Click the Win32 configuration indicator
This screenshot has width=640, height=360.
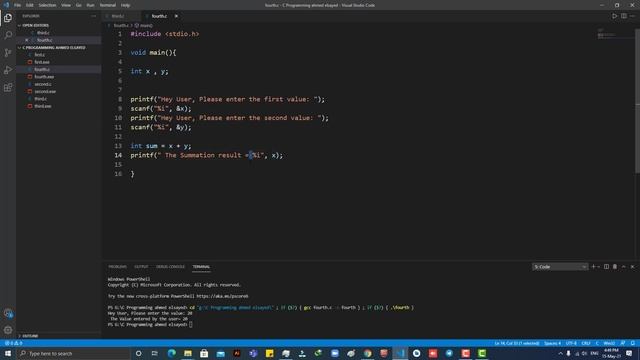coord(609,343)
